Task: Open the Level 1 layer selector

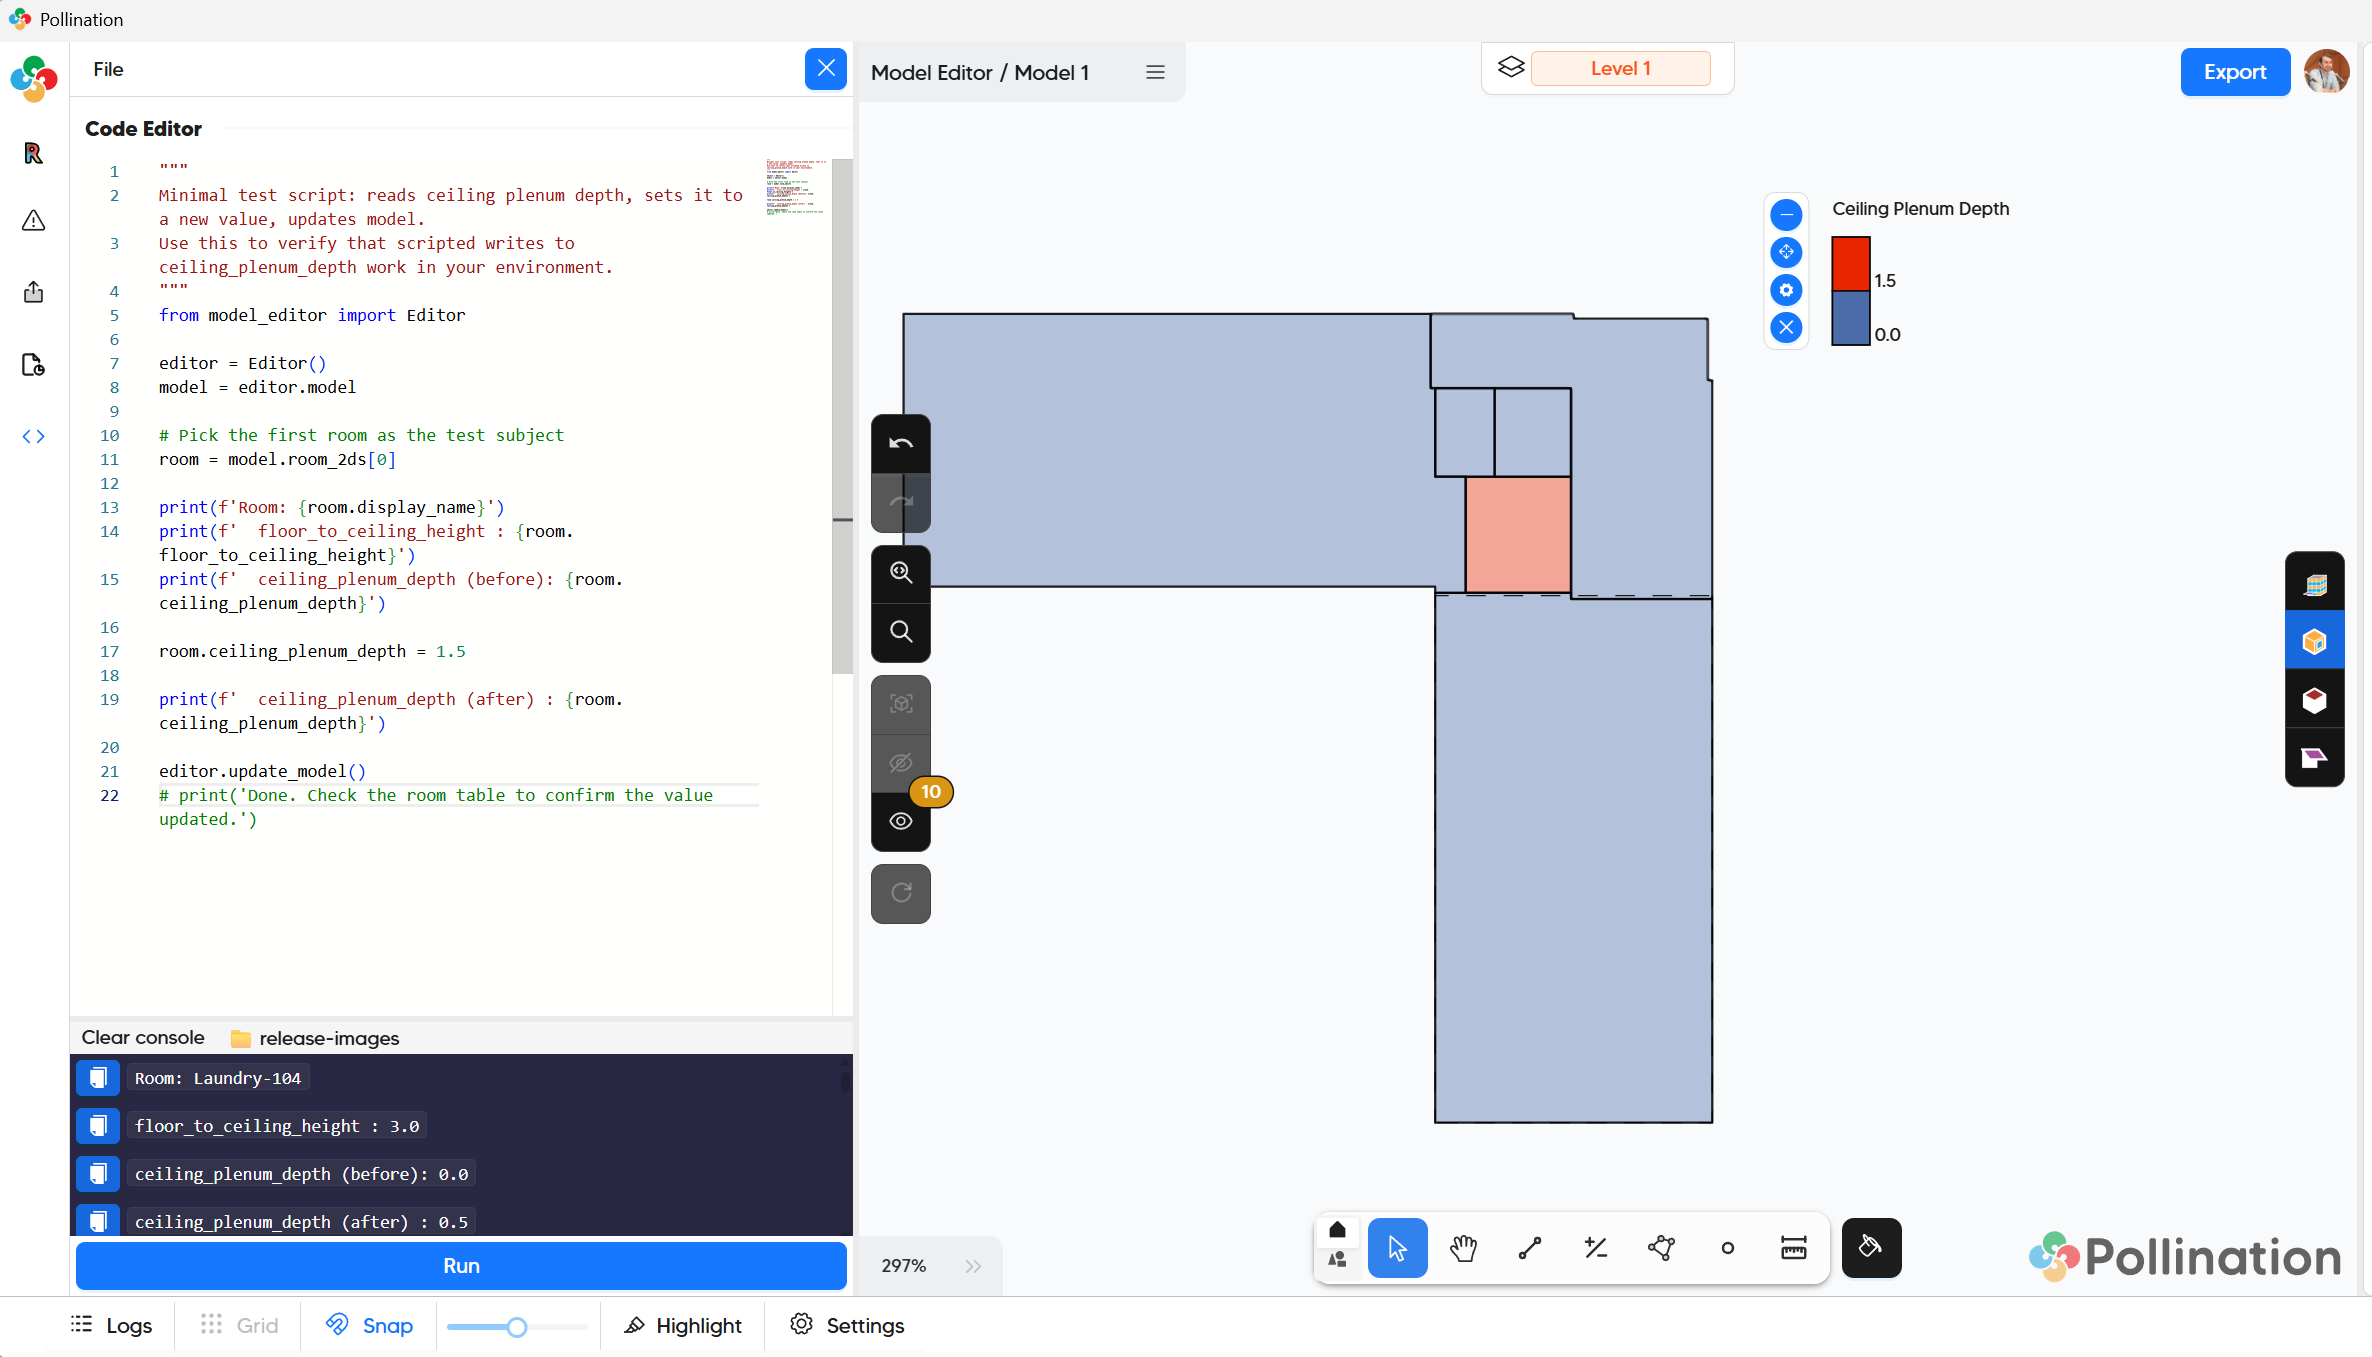Action: [x=1620, y=69]
